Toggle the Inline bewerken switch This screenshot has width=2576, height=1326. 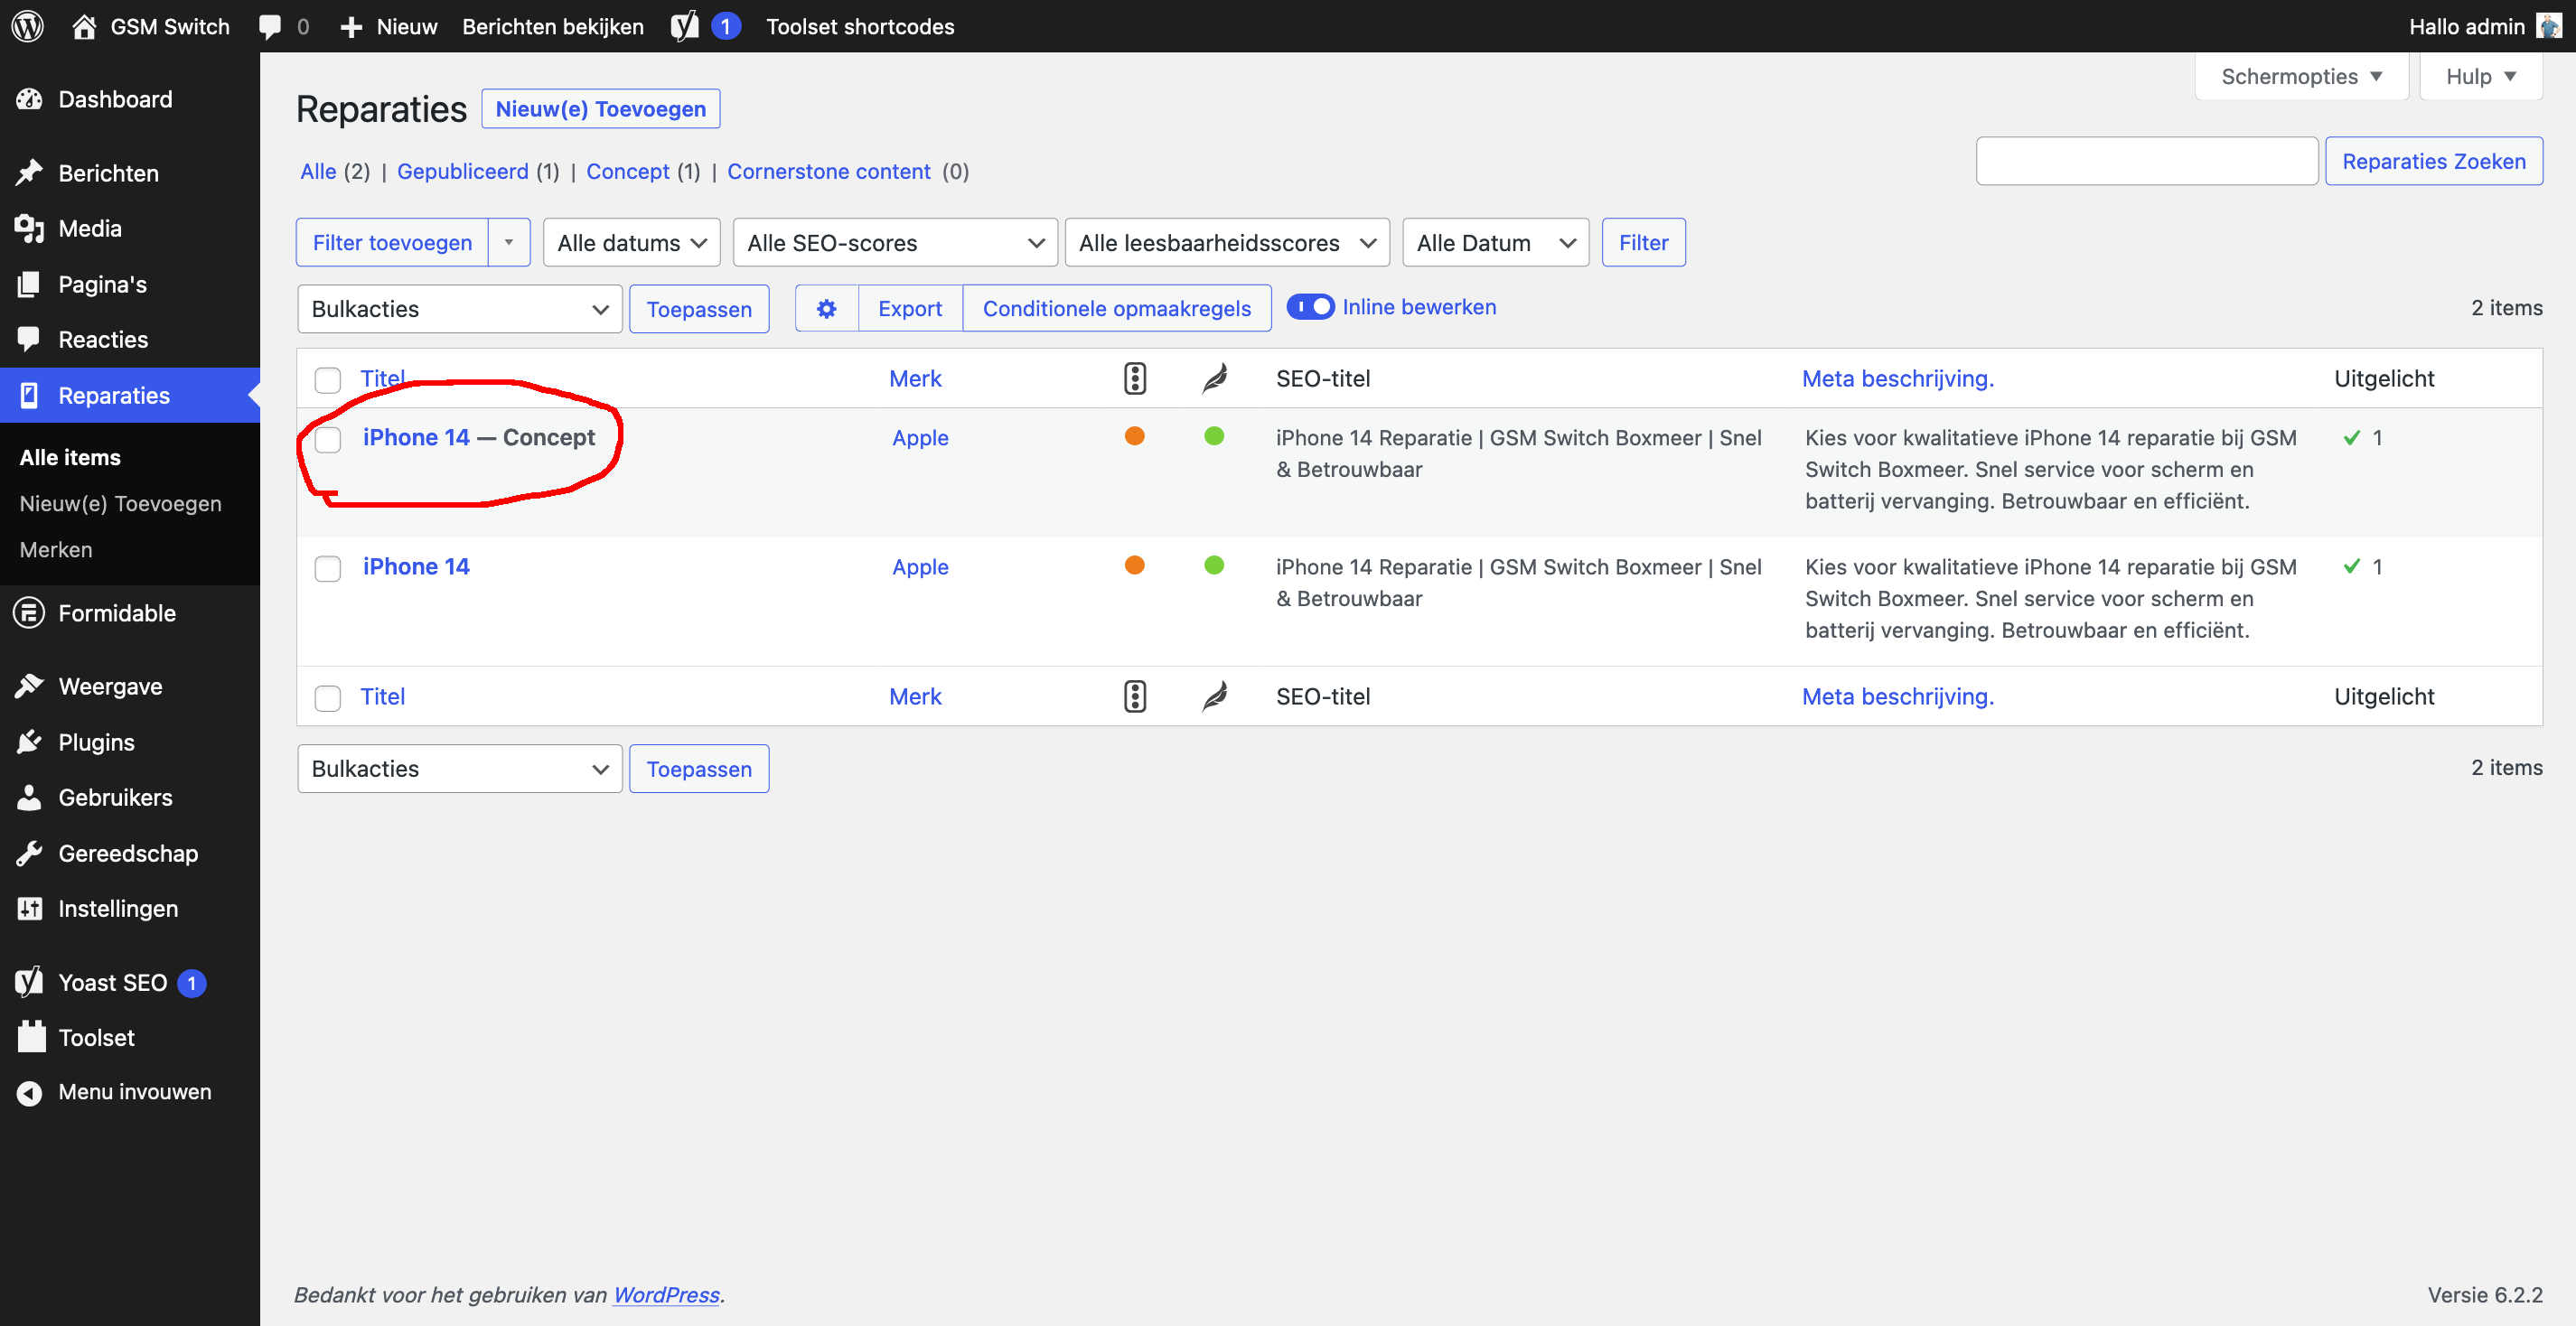[1309, 307]
